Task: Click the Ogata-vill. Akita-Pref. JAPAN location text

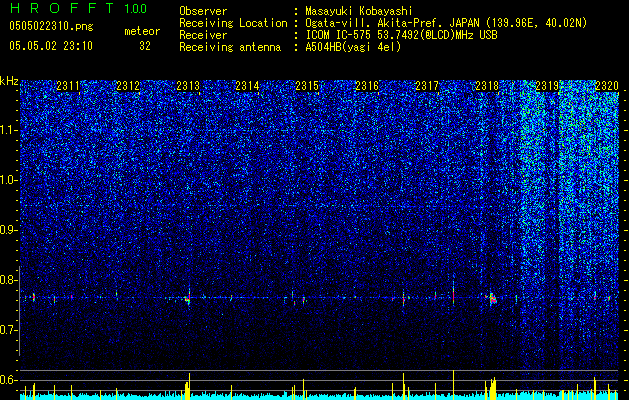Action: (446, 23)
